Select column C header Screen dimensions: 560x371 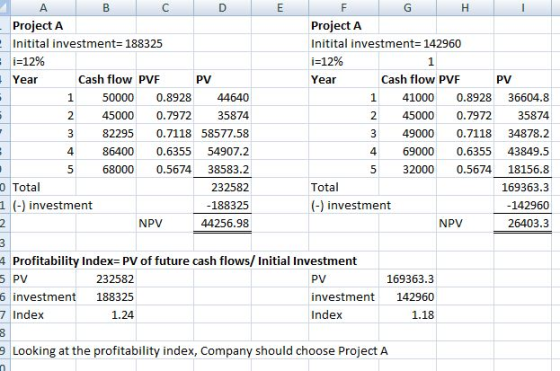(165, 7)
